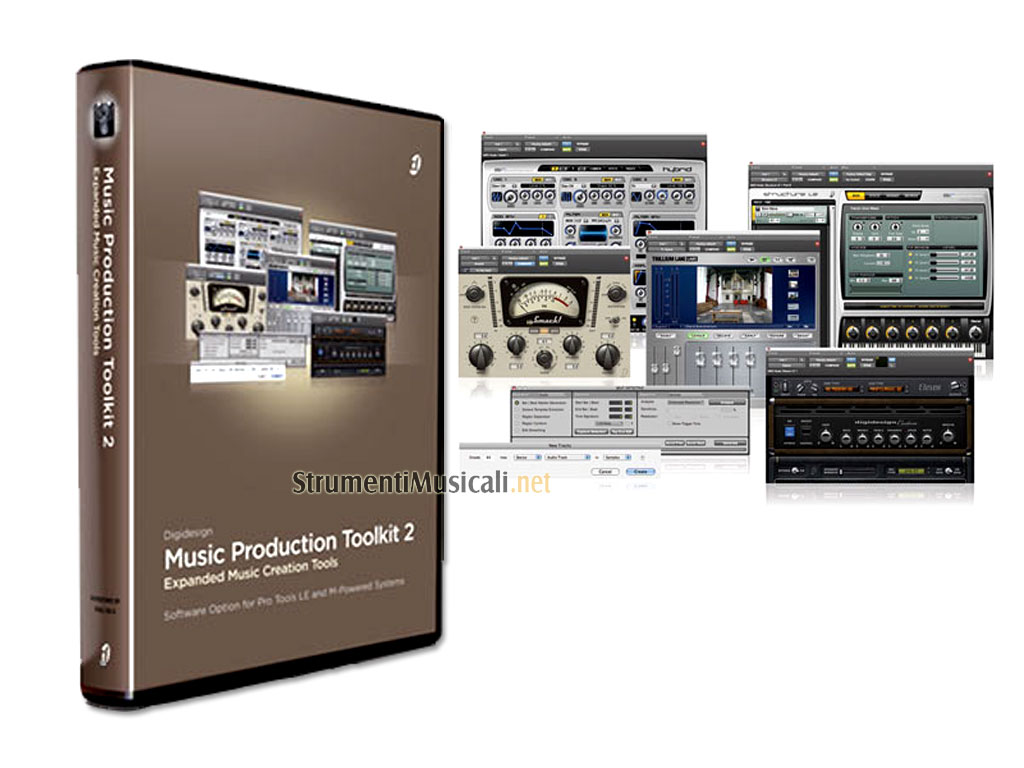Select the first radio option in Beat Detective
1024x768 pixels.
tap(518, 401)
